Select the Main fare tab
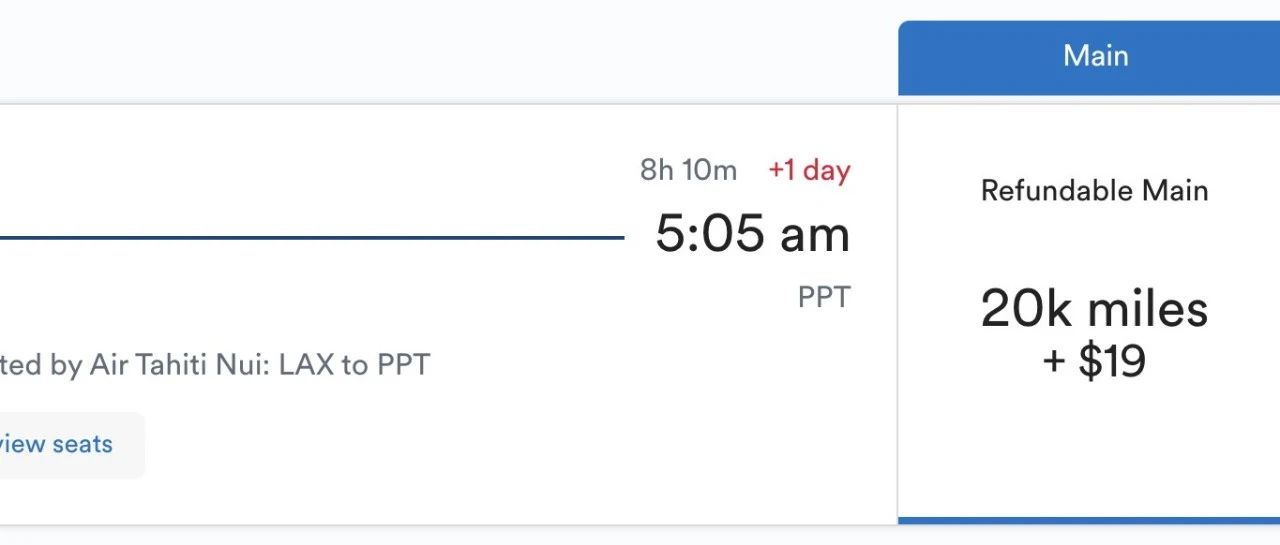The height and width of the screenshot is (545, 1280). click(1095, 56)
